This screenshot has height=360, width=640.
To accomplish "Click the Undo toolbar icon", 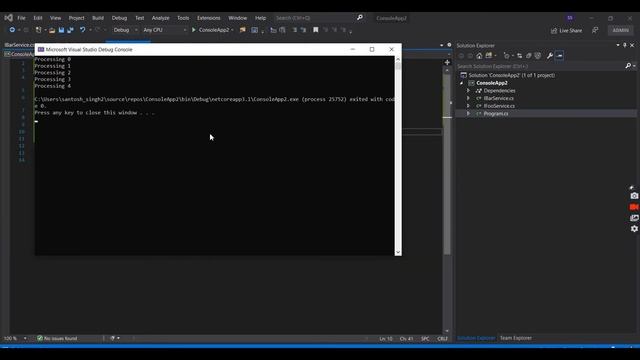I will point(82,30).
